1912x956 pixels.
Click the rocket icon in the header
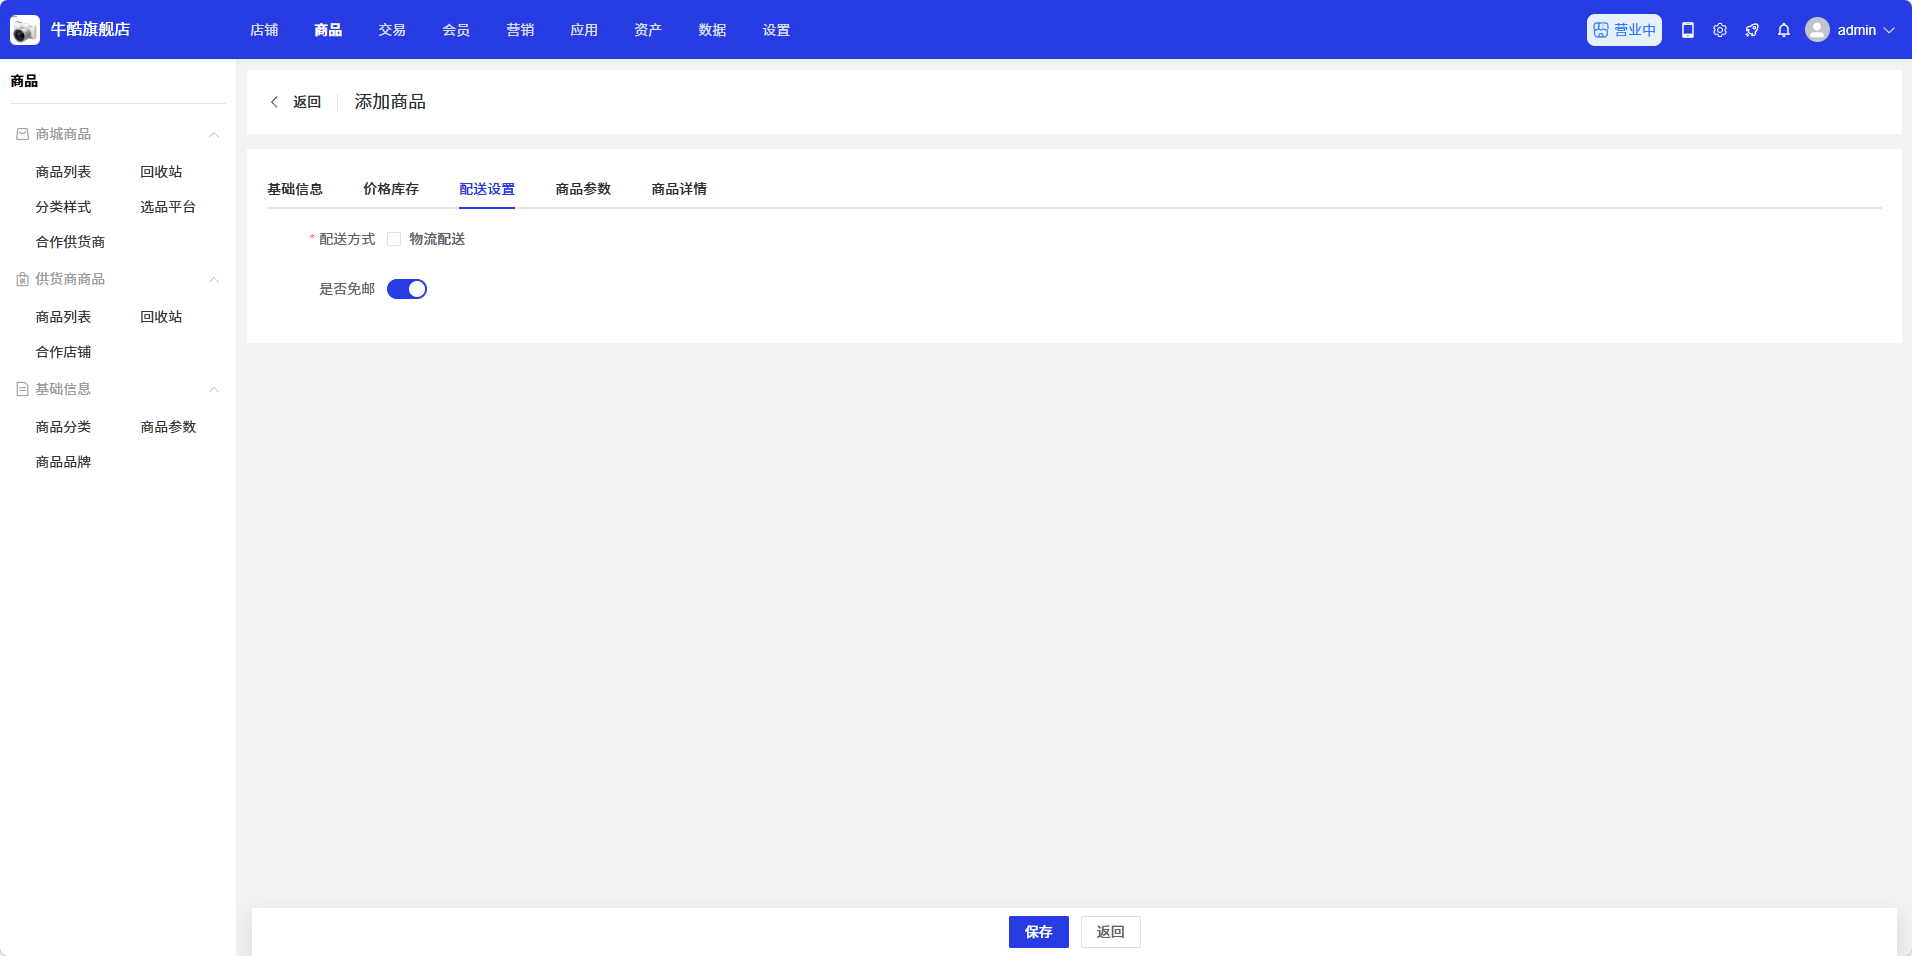click(x=1752, y=30)
